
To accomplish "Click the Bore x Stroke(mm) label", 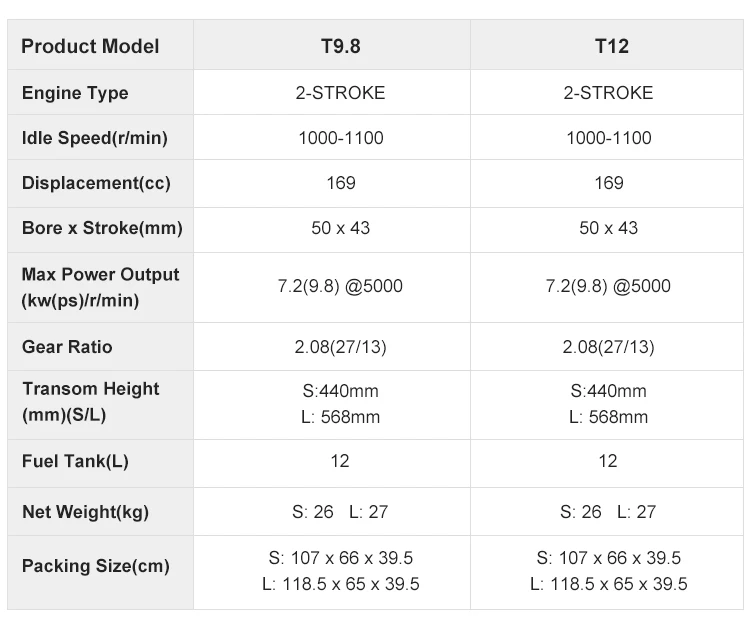I will 102,228.
